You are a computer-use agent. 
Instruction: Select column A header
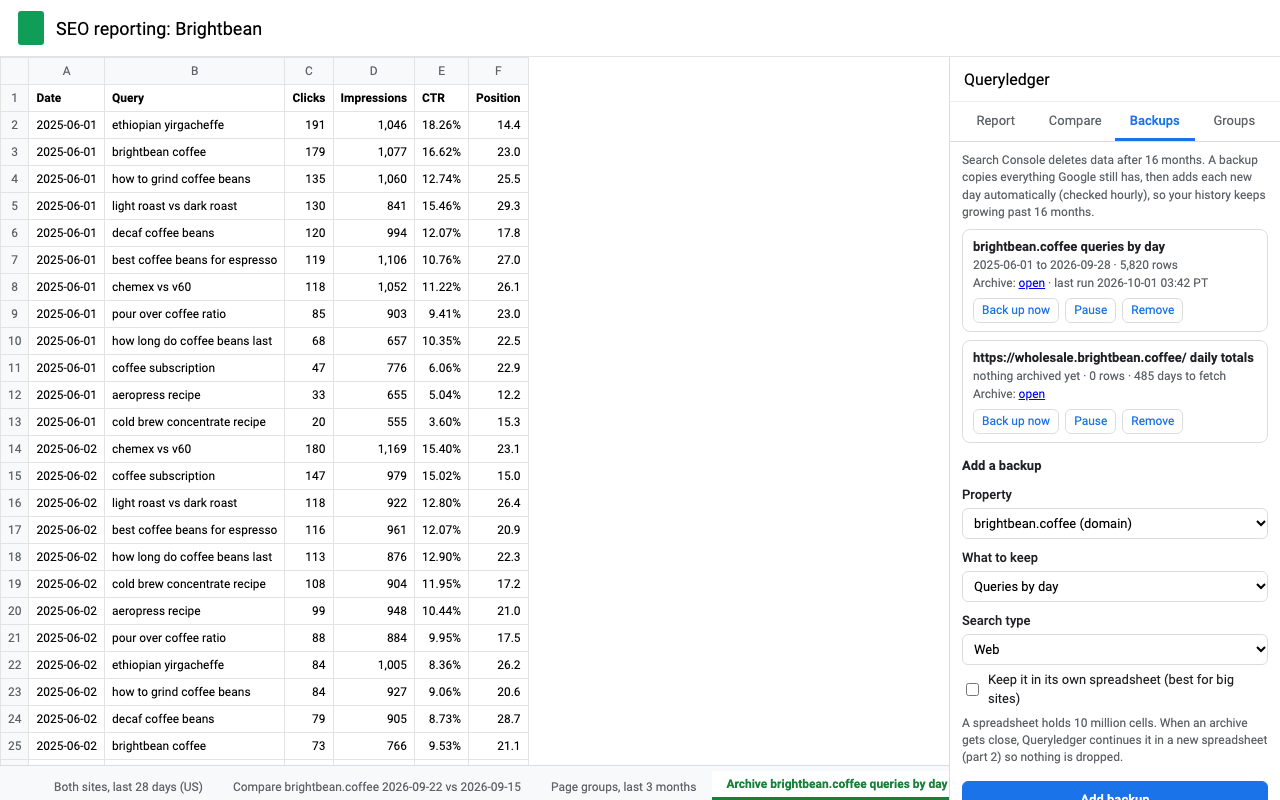click(66, 71)
